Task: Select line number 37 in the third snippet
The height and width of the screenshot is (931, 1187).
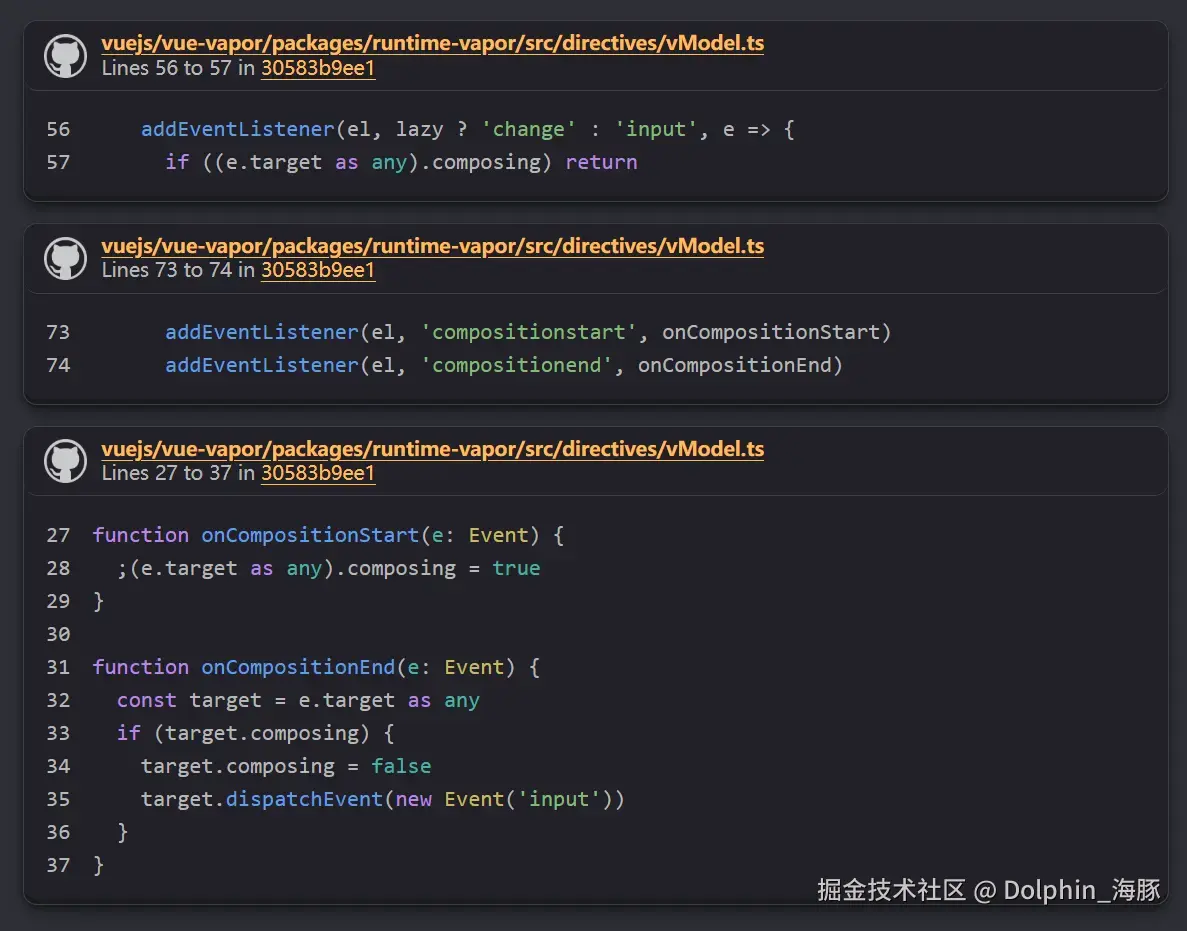Action: [58, 864]
